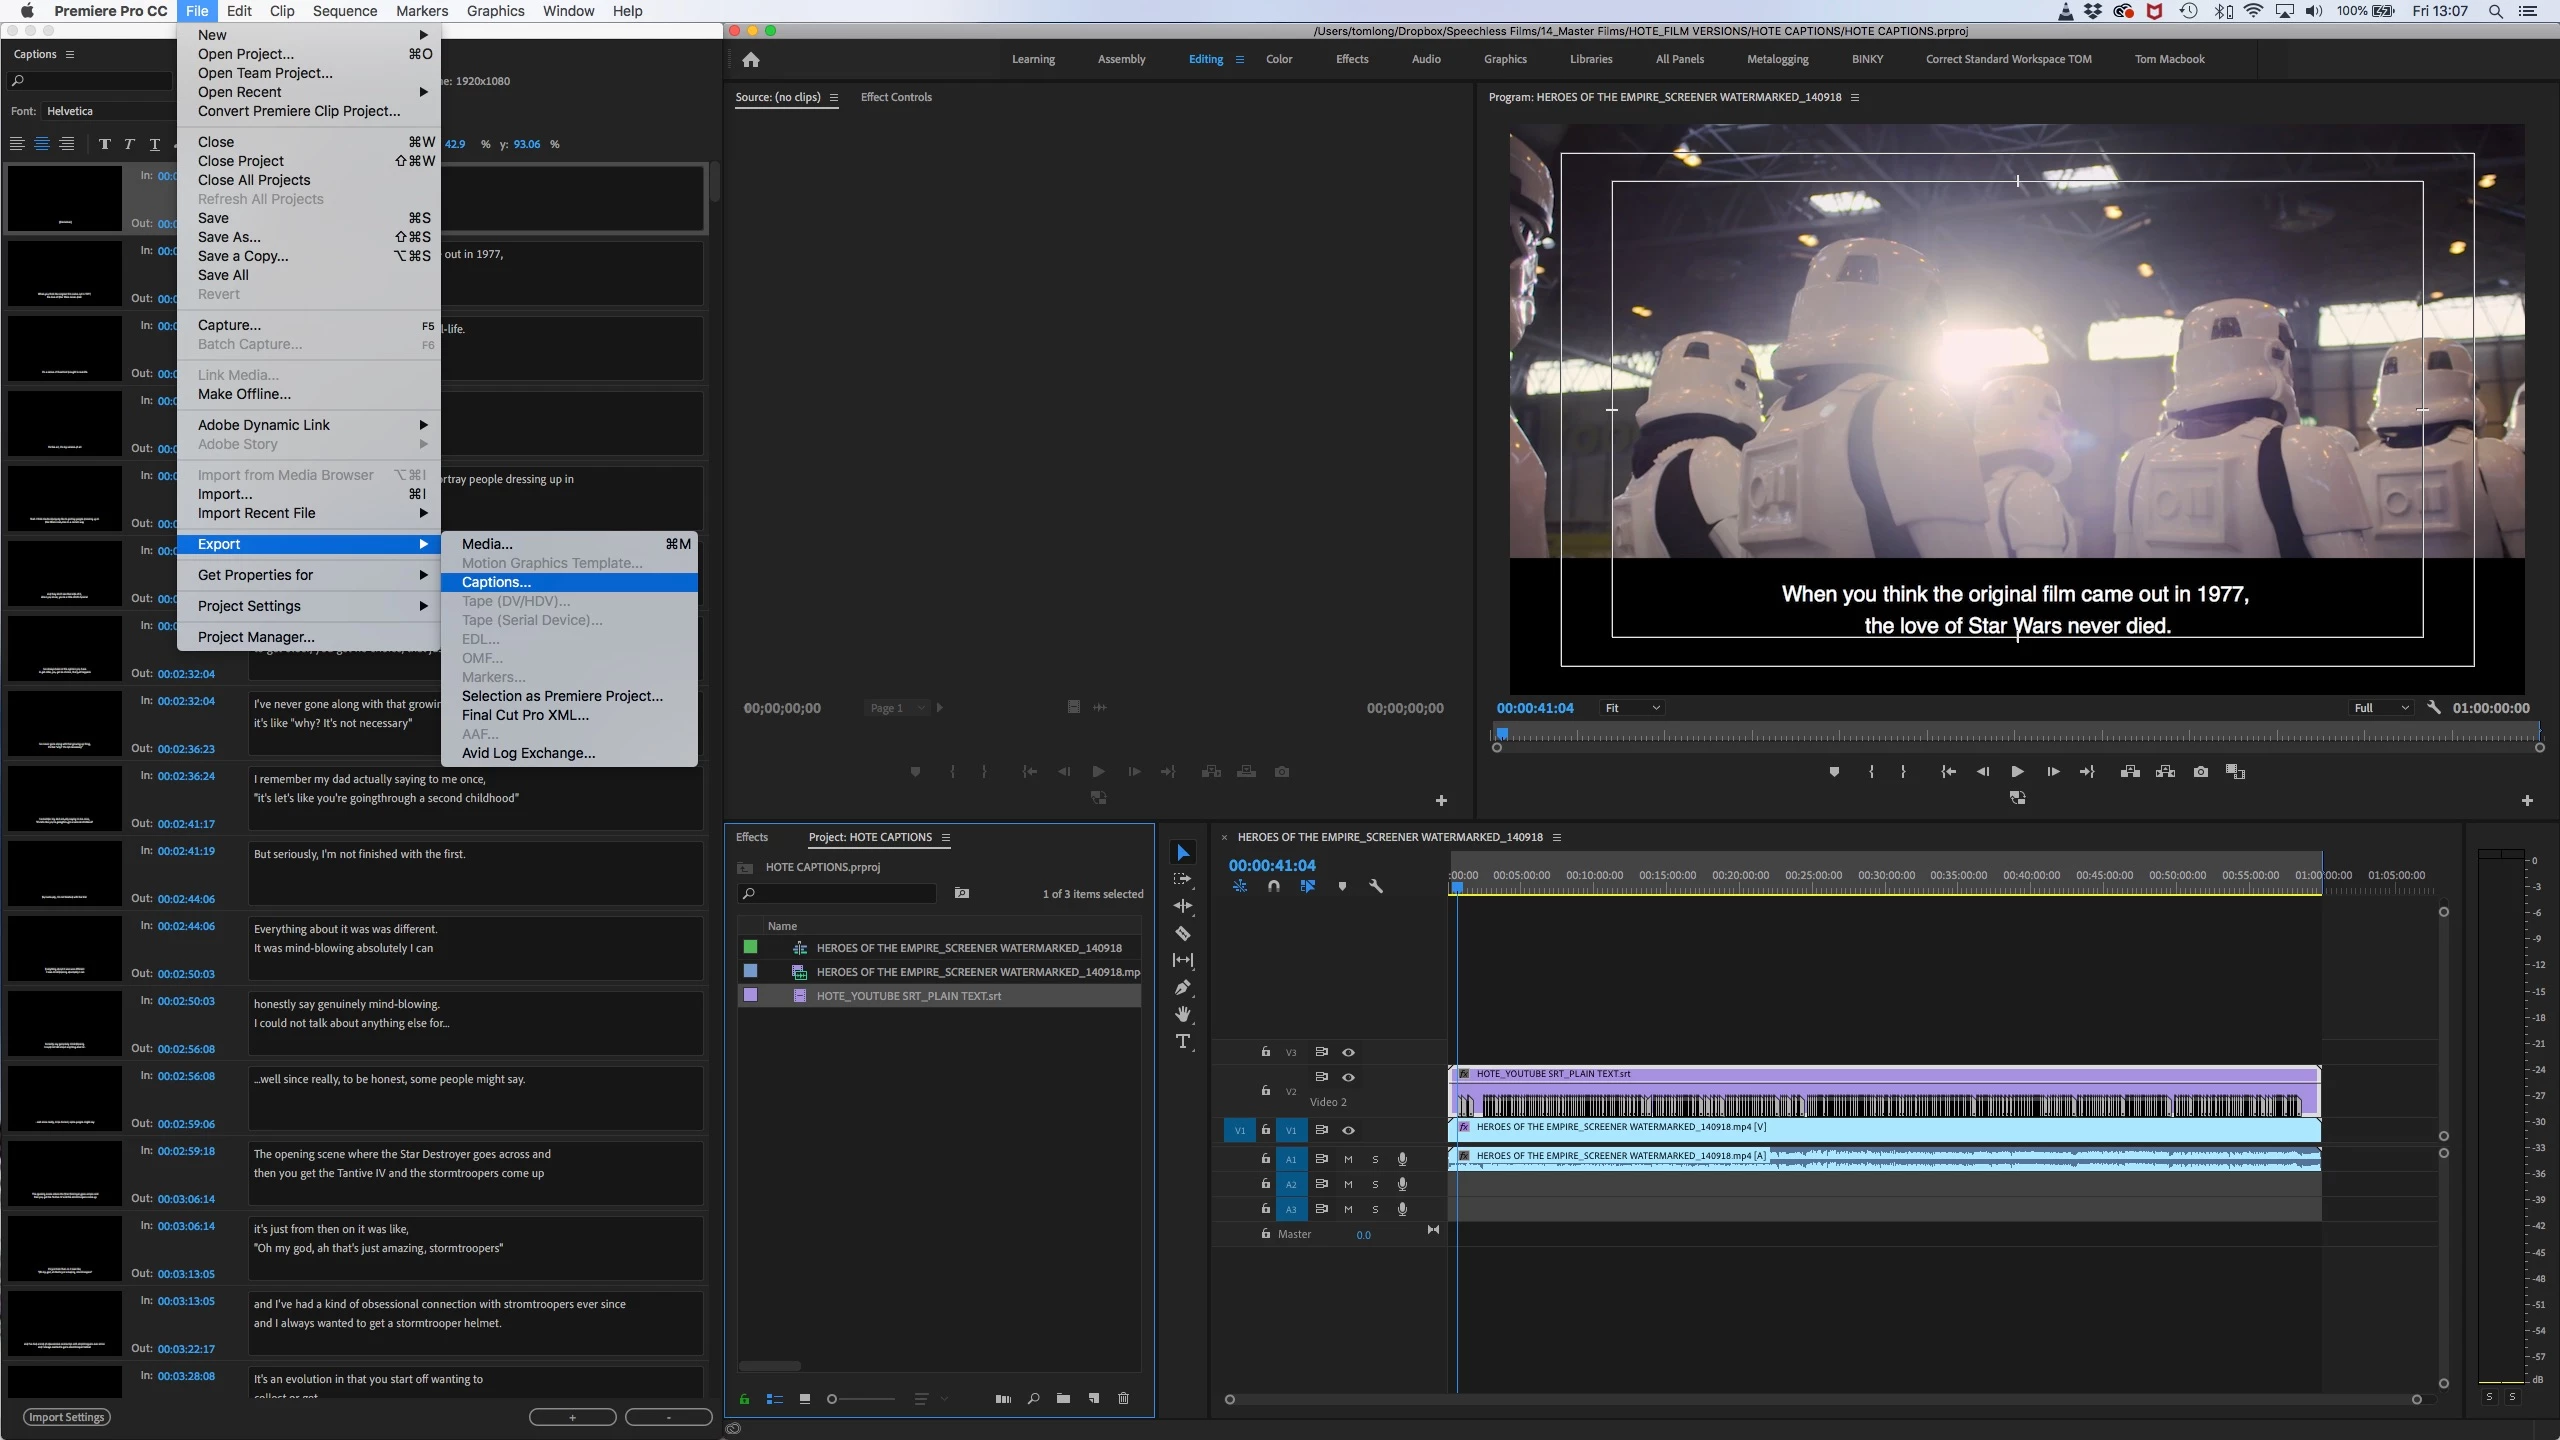Mute audio track A1
The width and height of the screenshot is (2560, 1440).
pos(1348,1159)
